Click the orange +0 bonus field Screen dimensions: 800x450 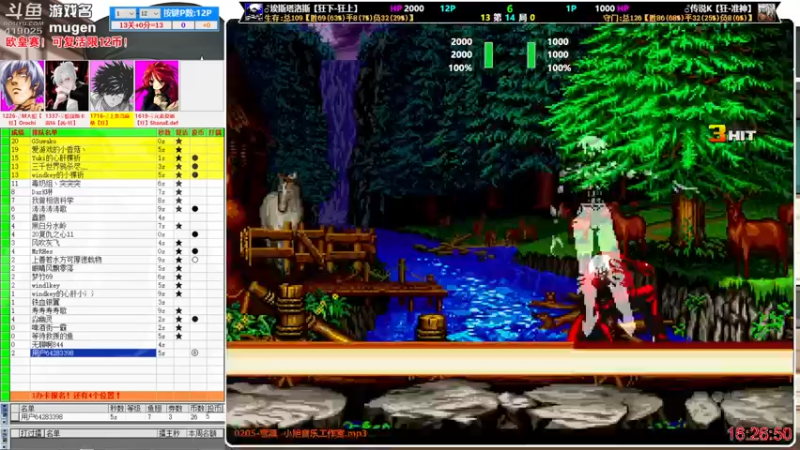[x=207, y=25]
